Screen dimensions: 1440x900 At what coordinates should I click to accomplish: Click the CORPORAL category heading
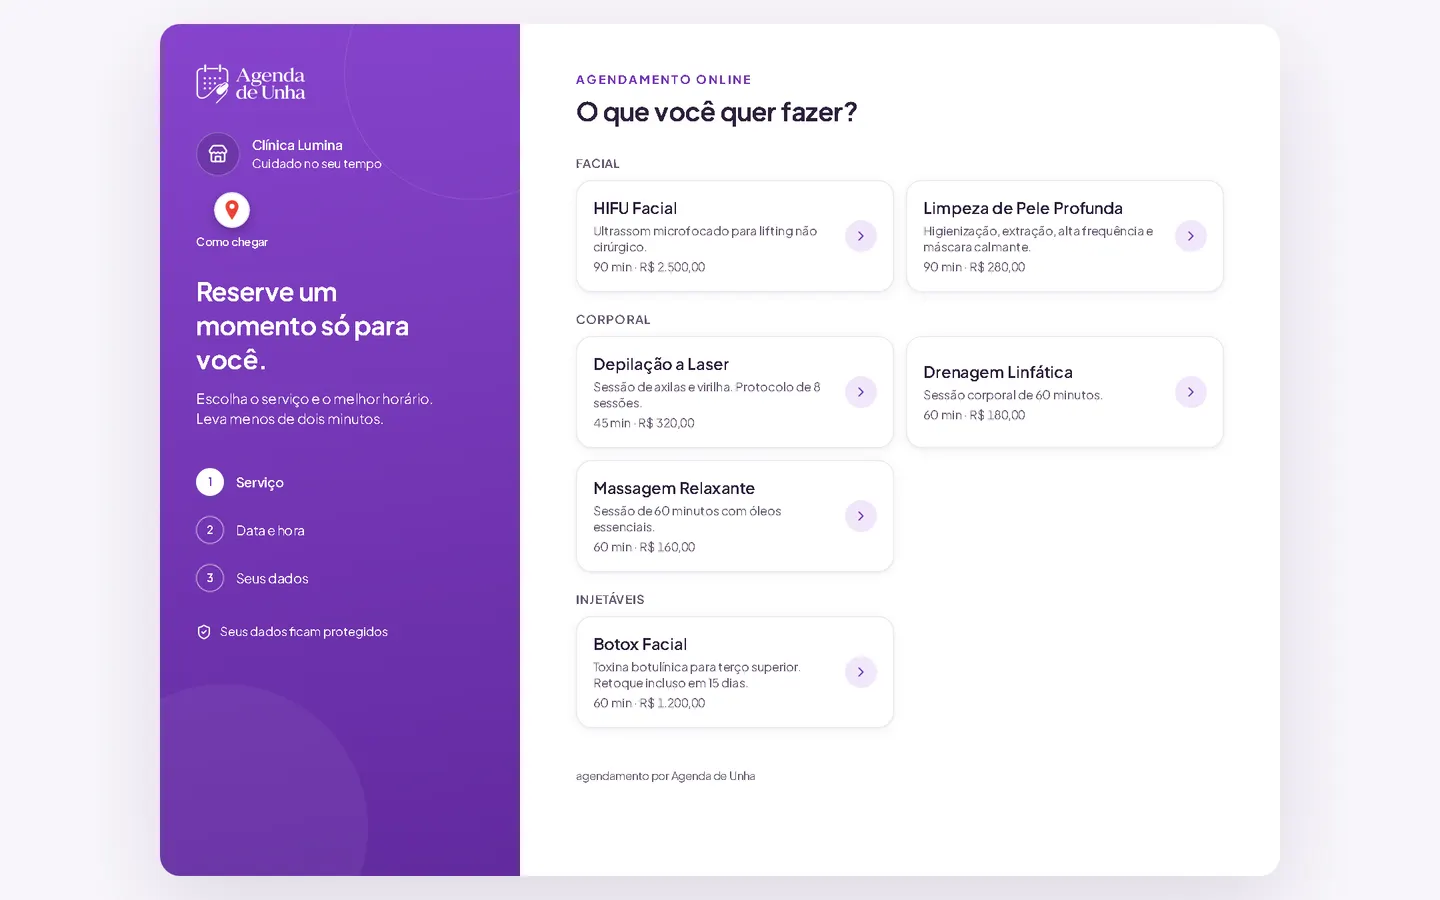[613, 320]
